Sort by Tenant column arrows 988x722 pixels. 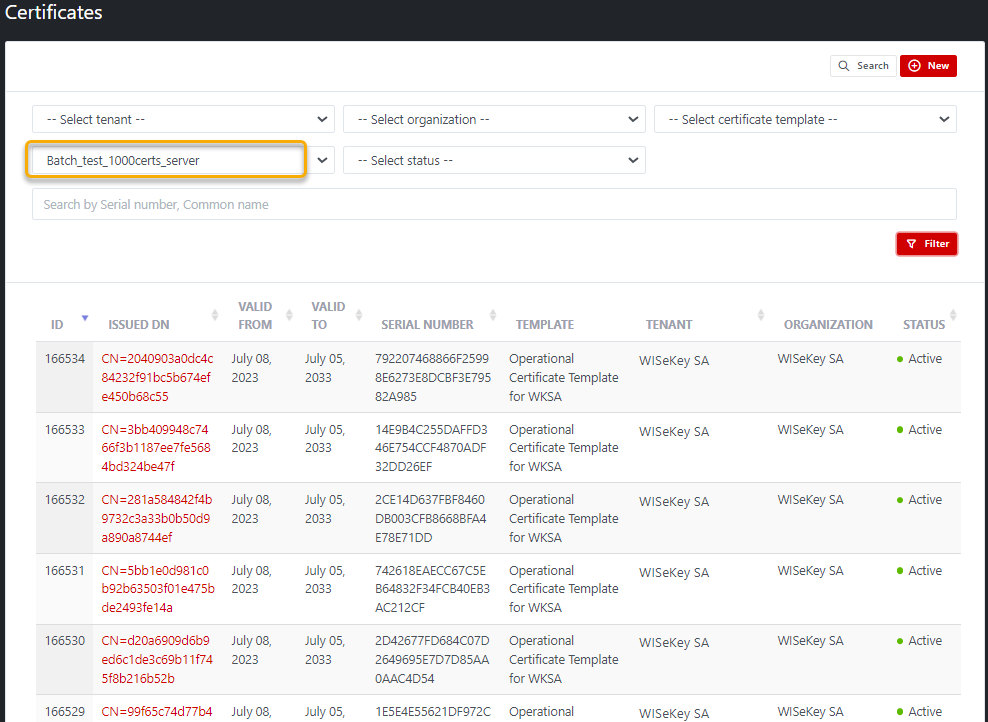(x=760, y=316)
